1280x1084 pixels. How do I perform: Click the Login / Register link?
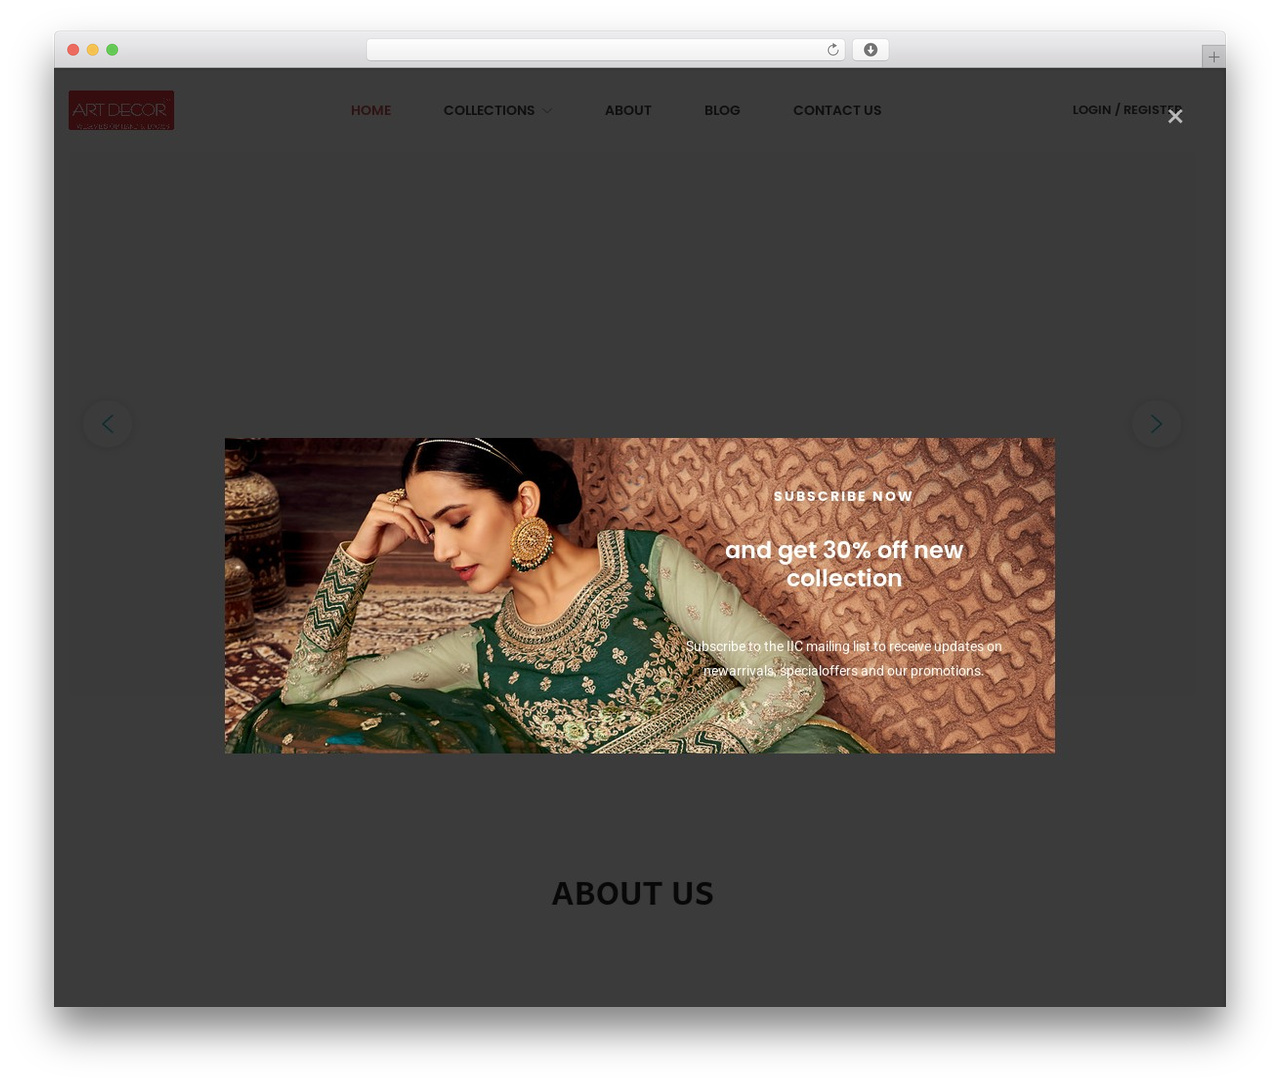point(1127,109)
